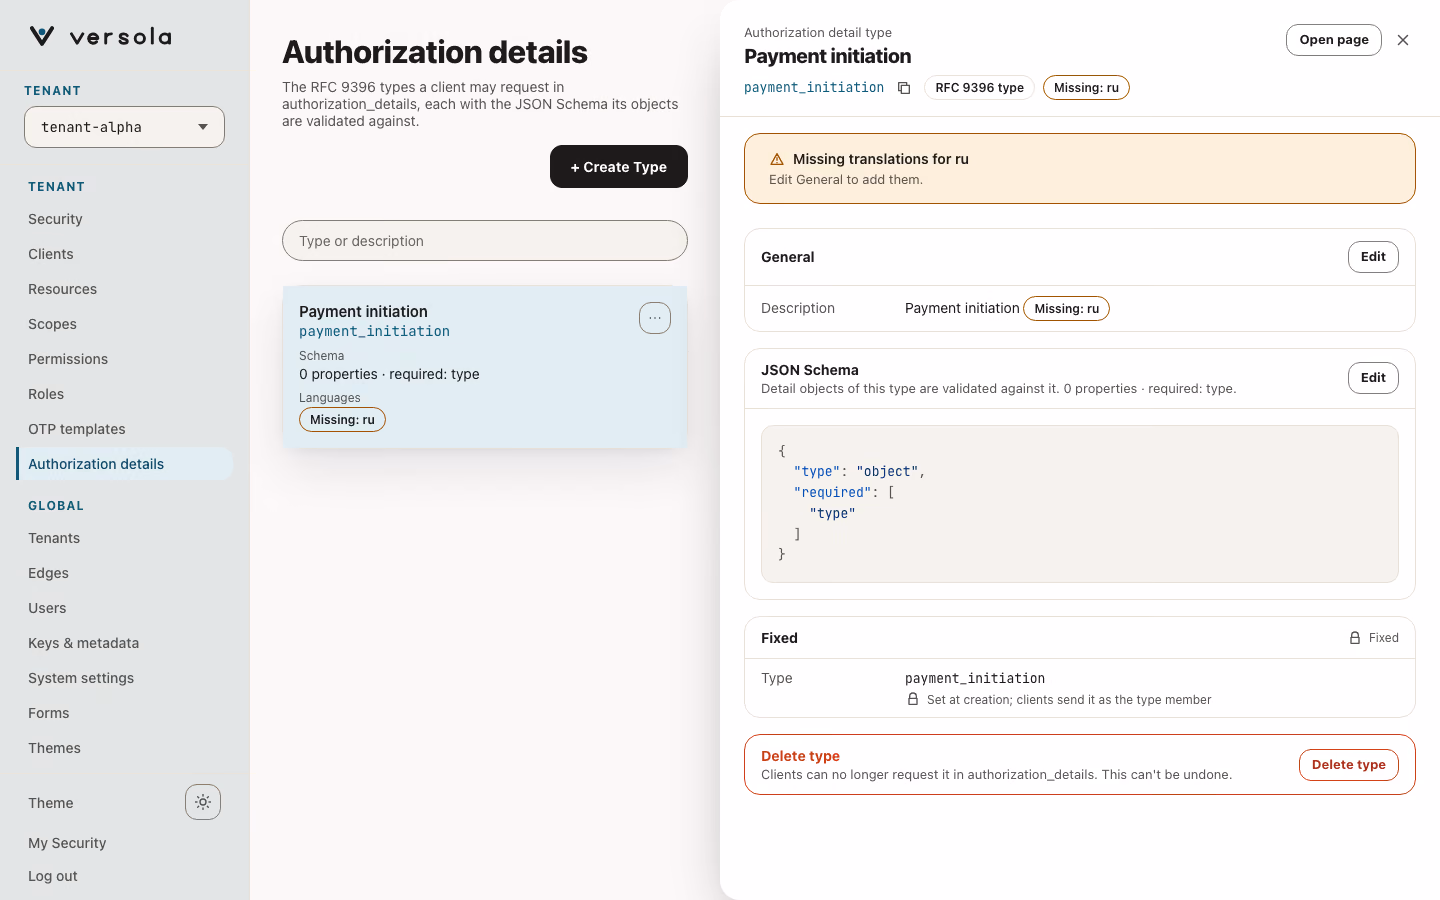
Task: Click the Authorization details page heading
Action: (435, 52)
